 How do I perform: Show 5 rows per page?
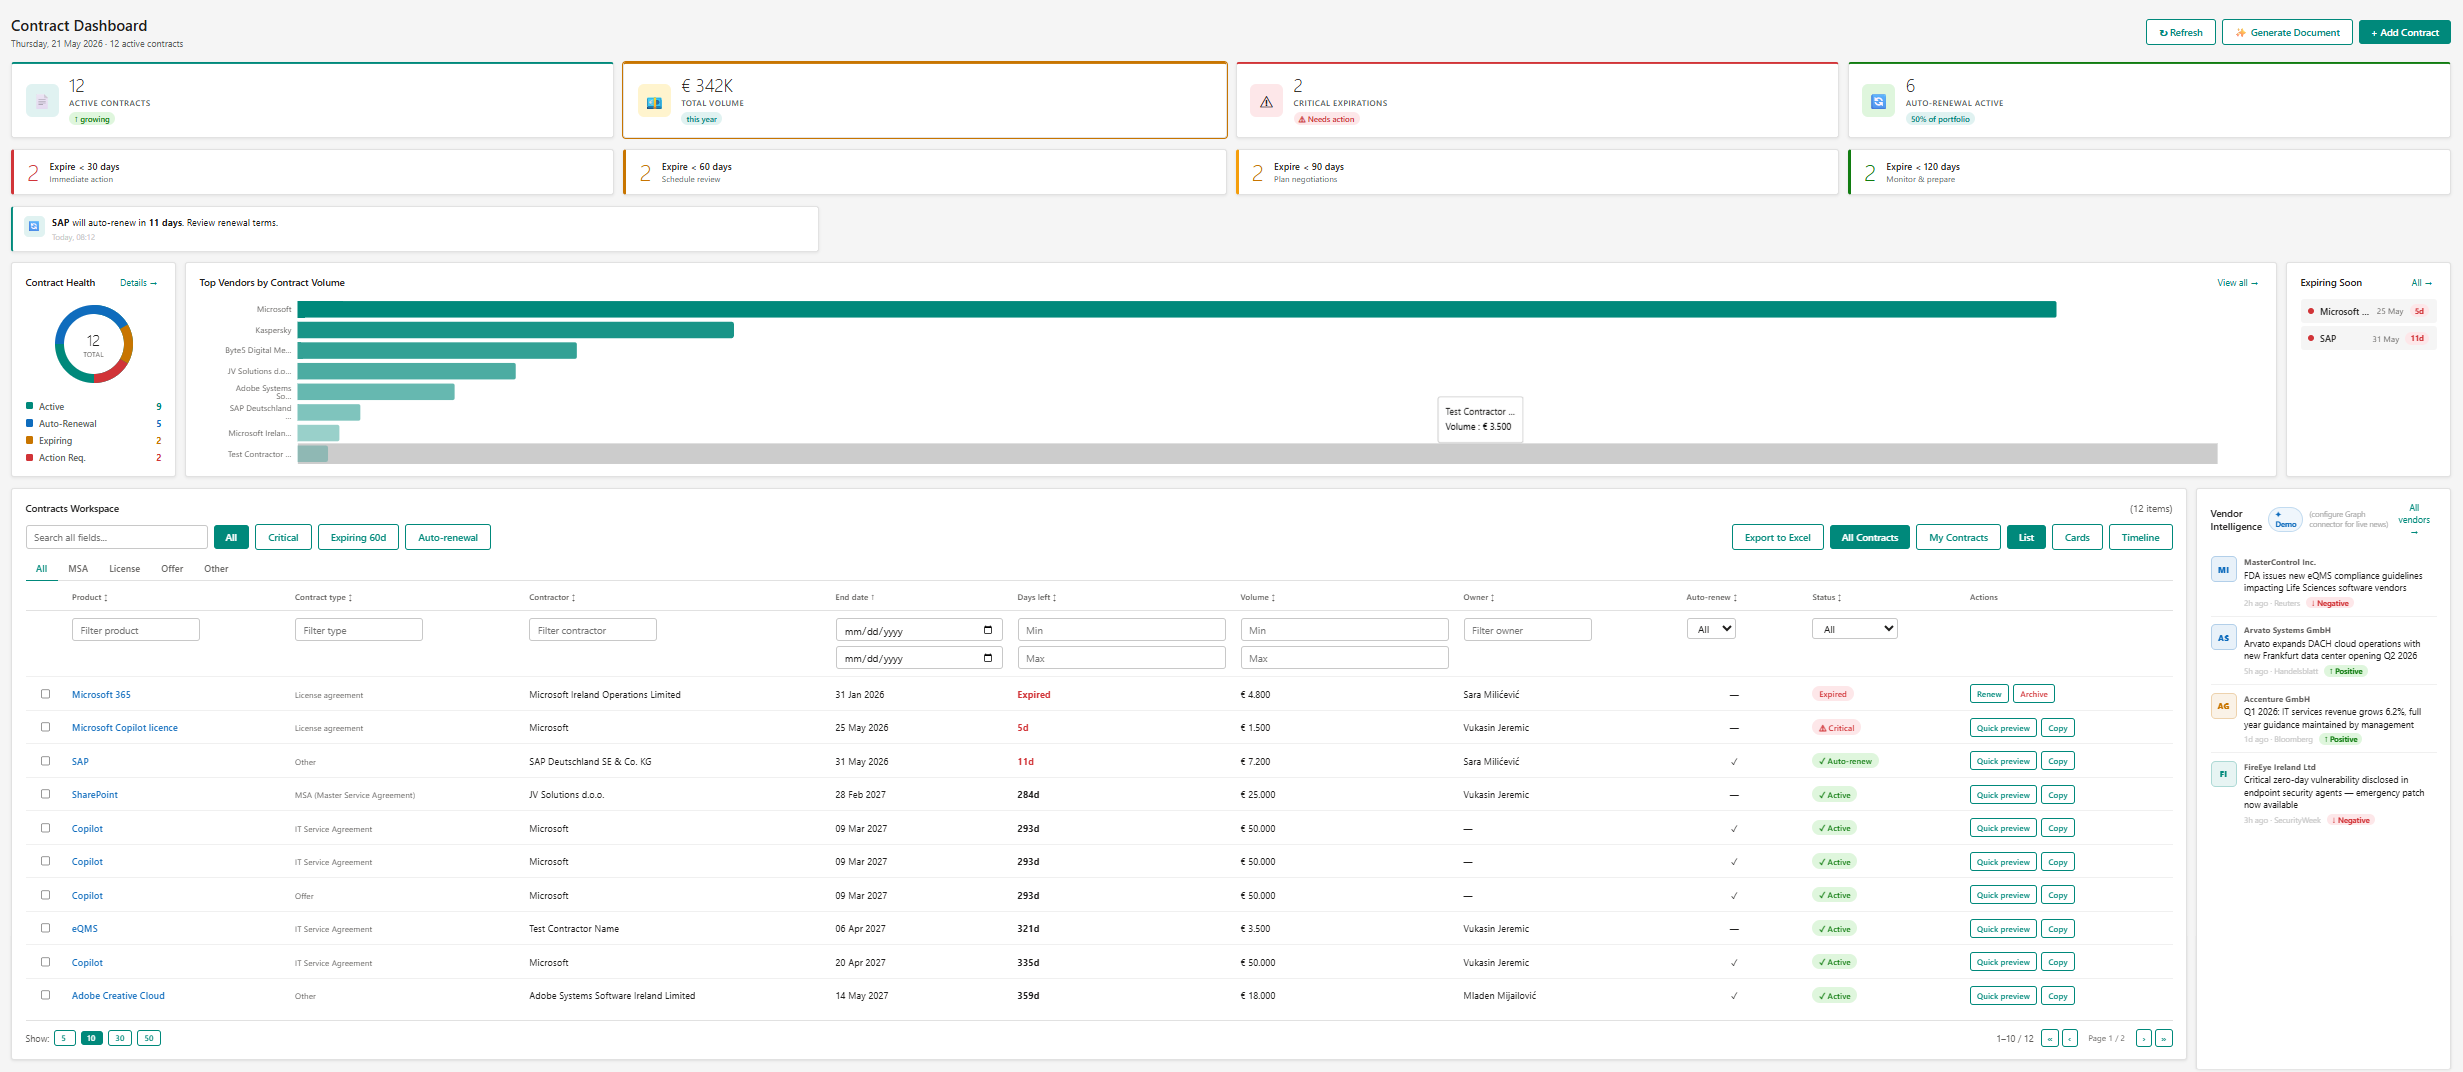pos(64,1038)
